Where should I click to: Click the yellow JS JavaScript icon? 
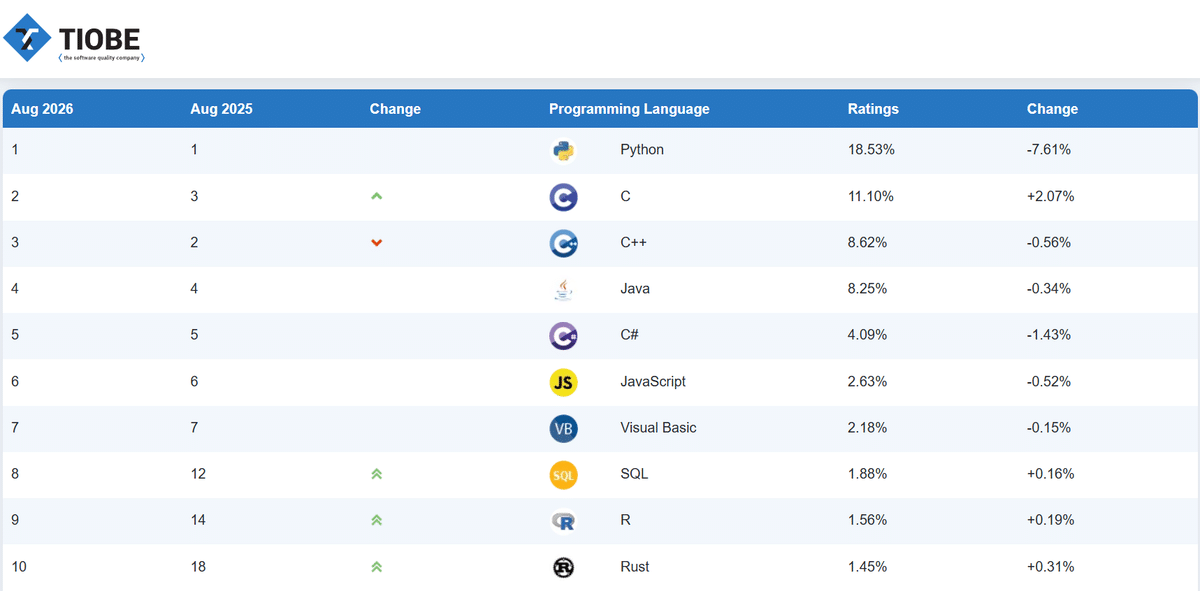coord(564,382)
